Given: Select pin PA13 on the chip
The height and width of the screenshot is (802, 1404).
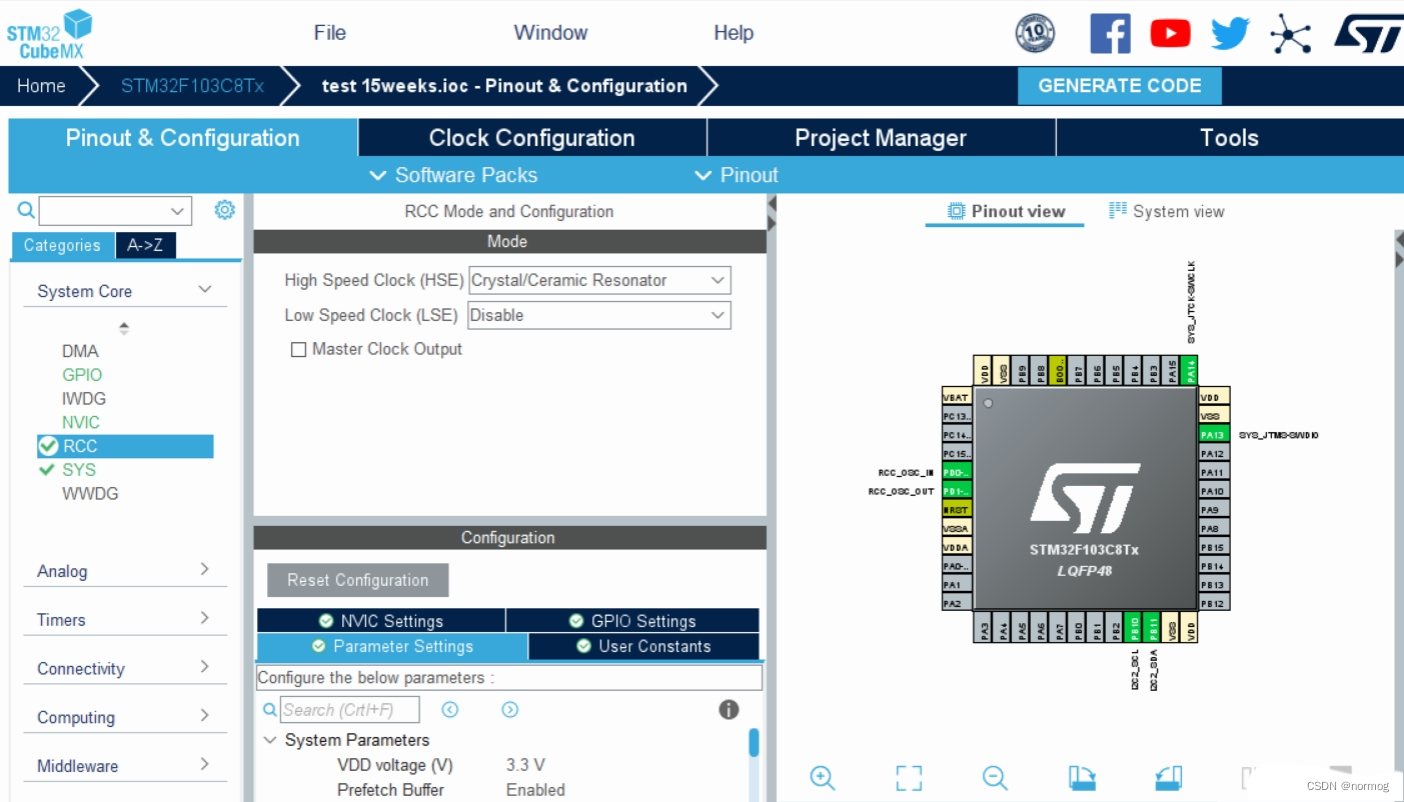Looking at the screenshot, I should click(1213, 435).
